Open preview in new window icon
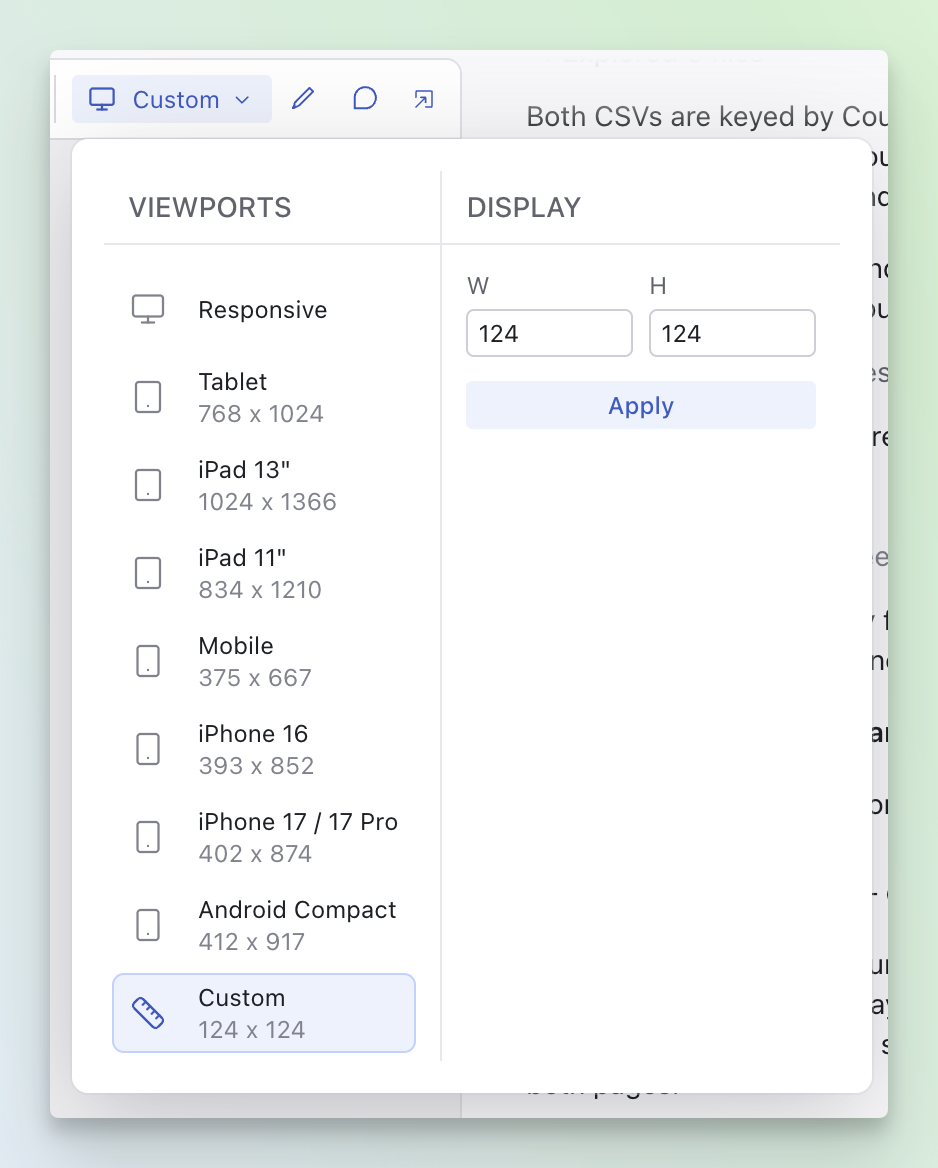 (x=424, y=99)
